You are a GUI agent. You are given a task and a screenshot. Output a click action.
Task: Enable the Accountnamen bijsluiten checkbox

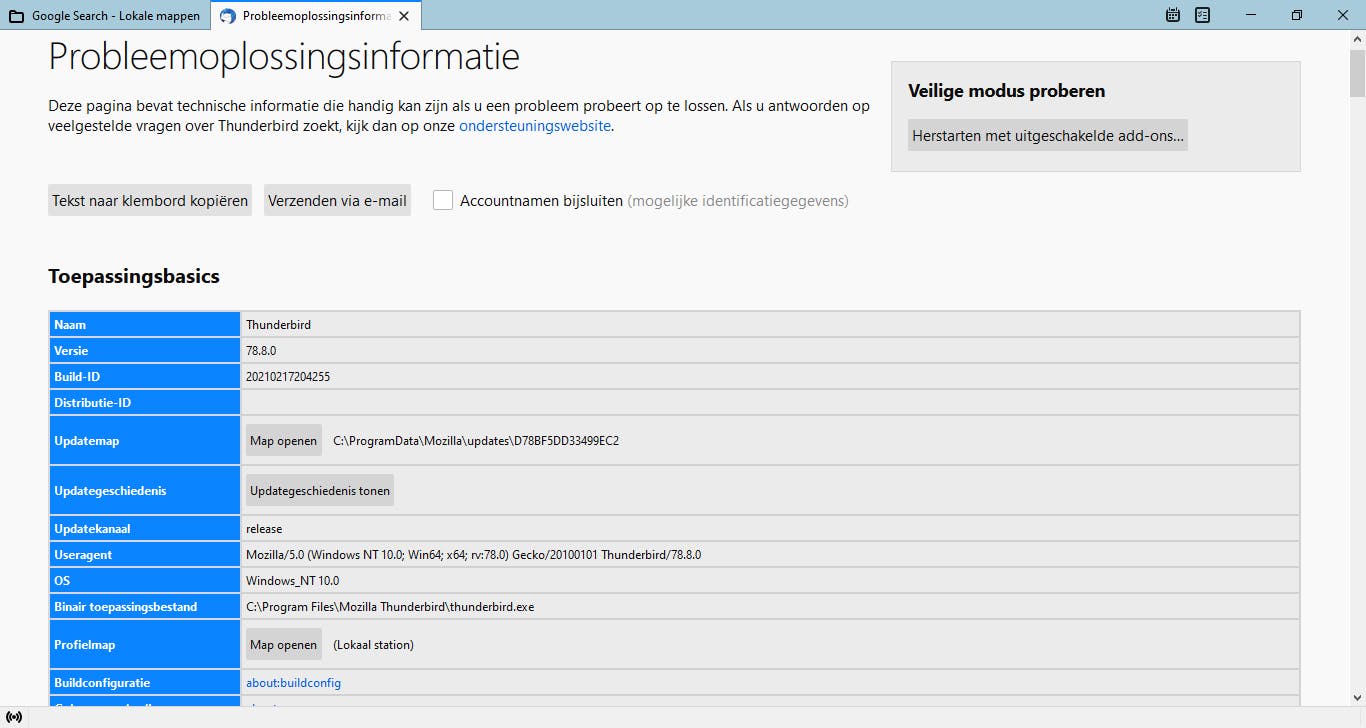pos(443,200)
